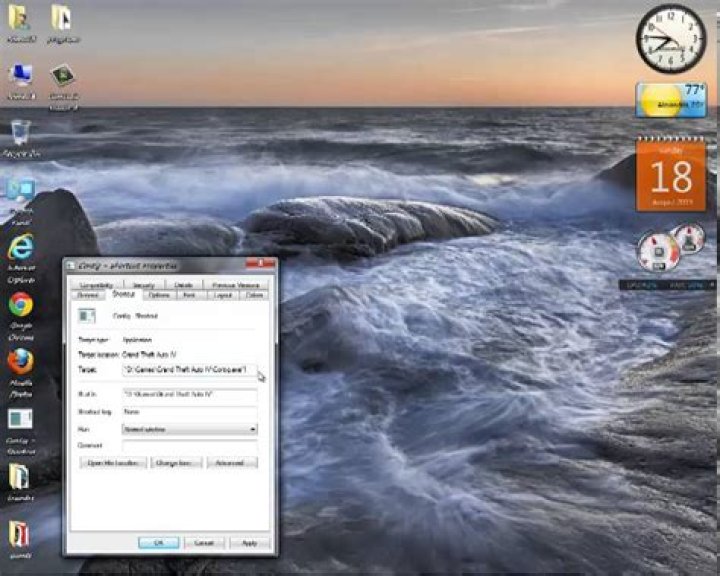Click the orange calendar gadget showing 18
The width and height of the screenshot is (720, 576).
tap(670, 175)
